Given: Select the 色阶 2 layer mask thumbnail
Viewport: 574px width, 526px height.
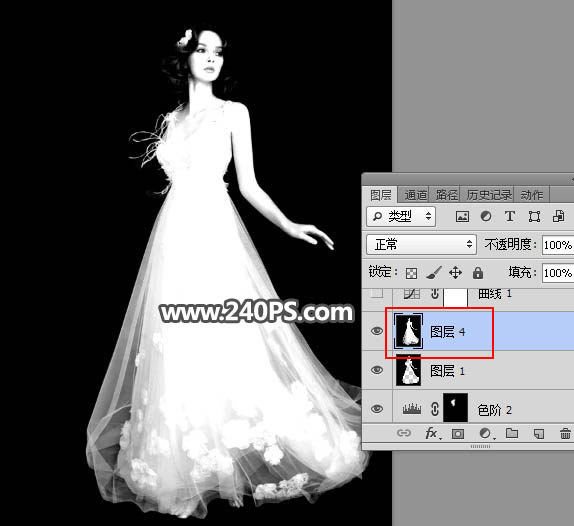Looking at the screenshot, I should coord(455,407).
